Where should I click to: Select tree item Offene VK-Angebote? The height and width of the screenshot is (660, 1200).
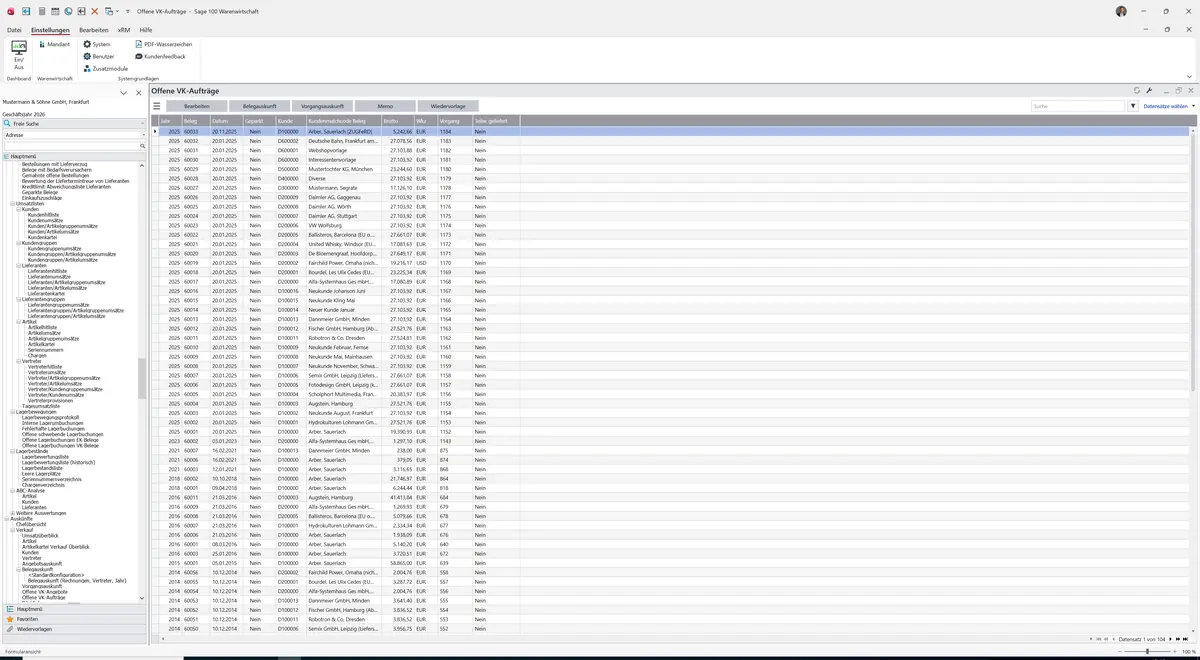(43, 592)
